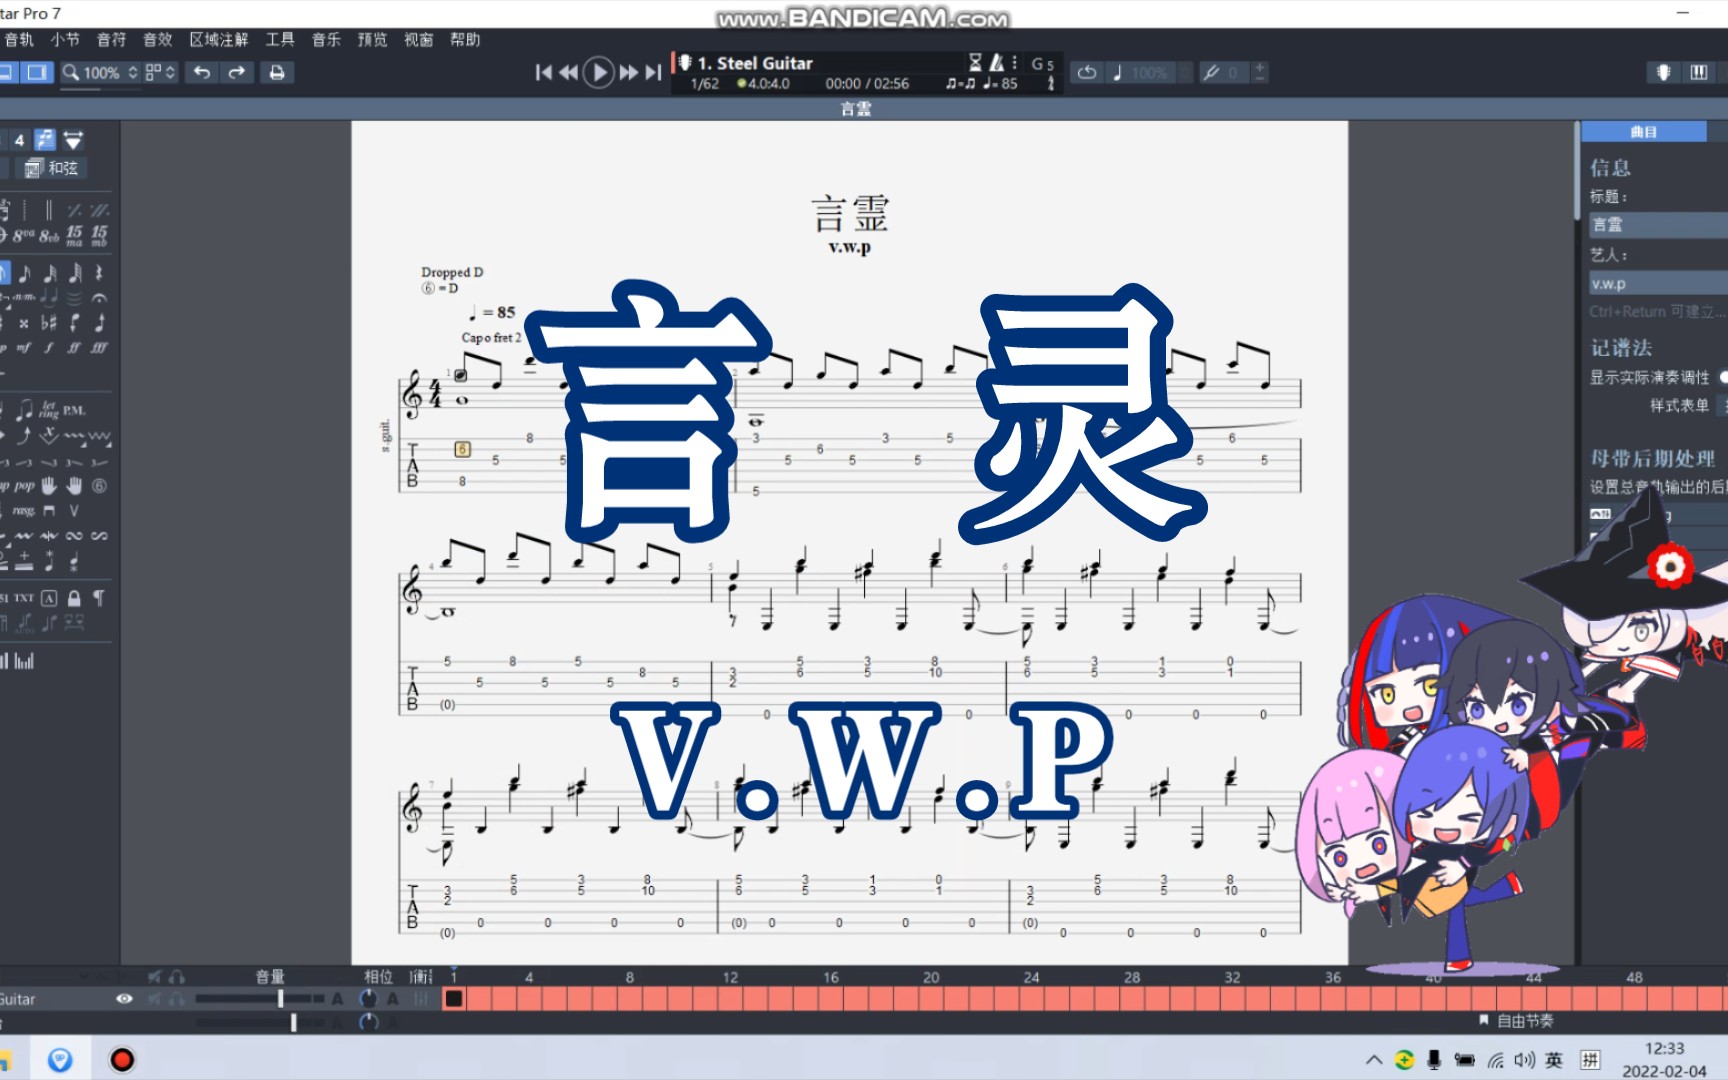Apply the pop technique
Viewport: 1728px width, 1080px height.
(x=24, y=486)
